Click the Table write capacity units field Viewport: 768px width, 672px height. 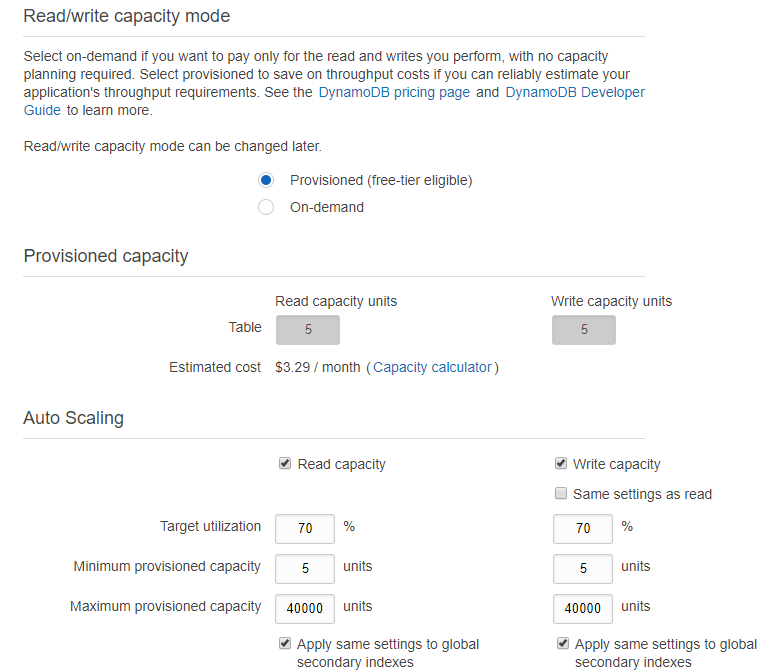point(584,330)
